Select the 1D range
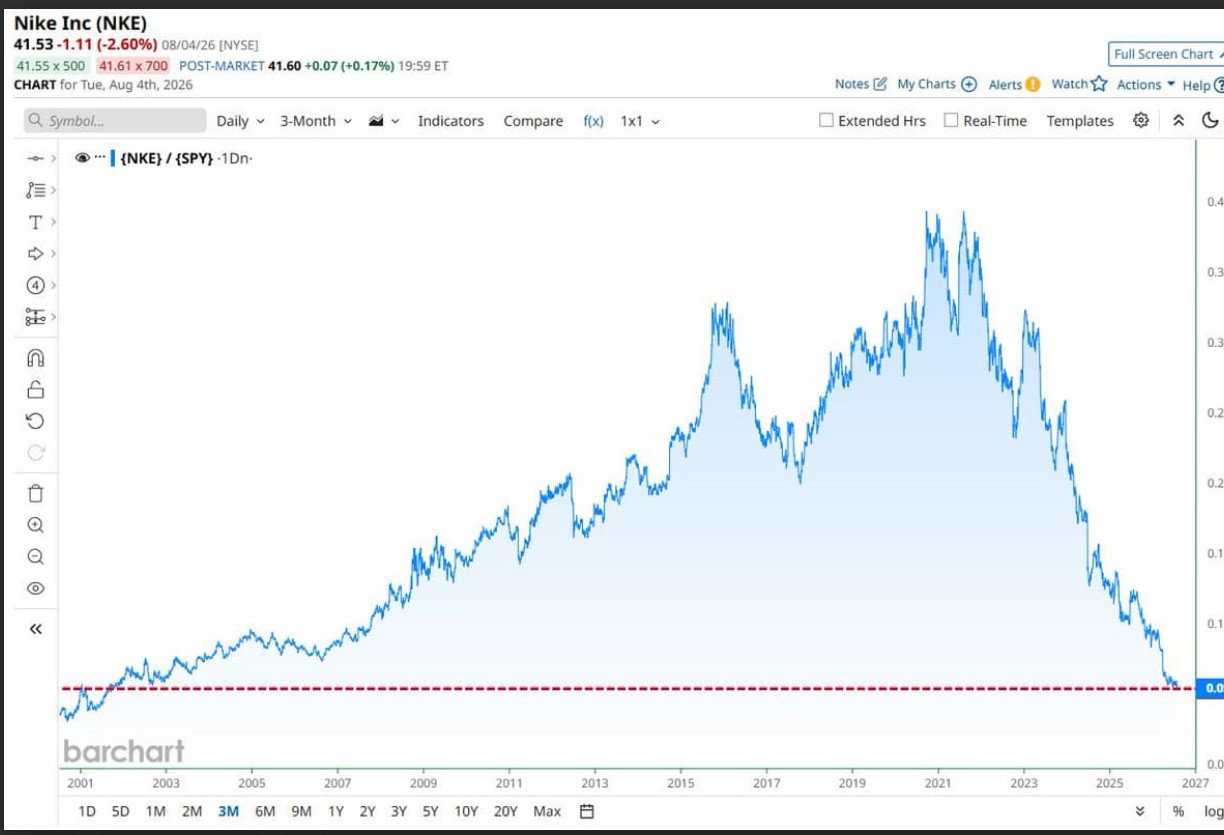 coord(87,811)
